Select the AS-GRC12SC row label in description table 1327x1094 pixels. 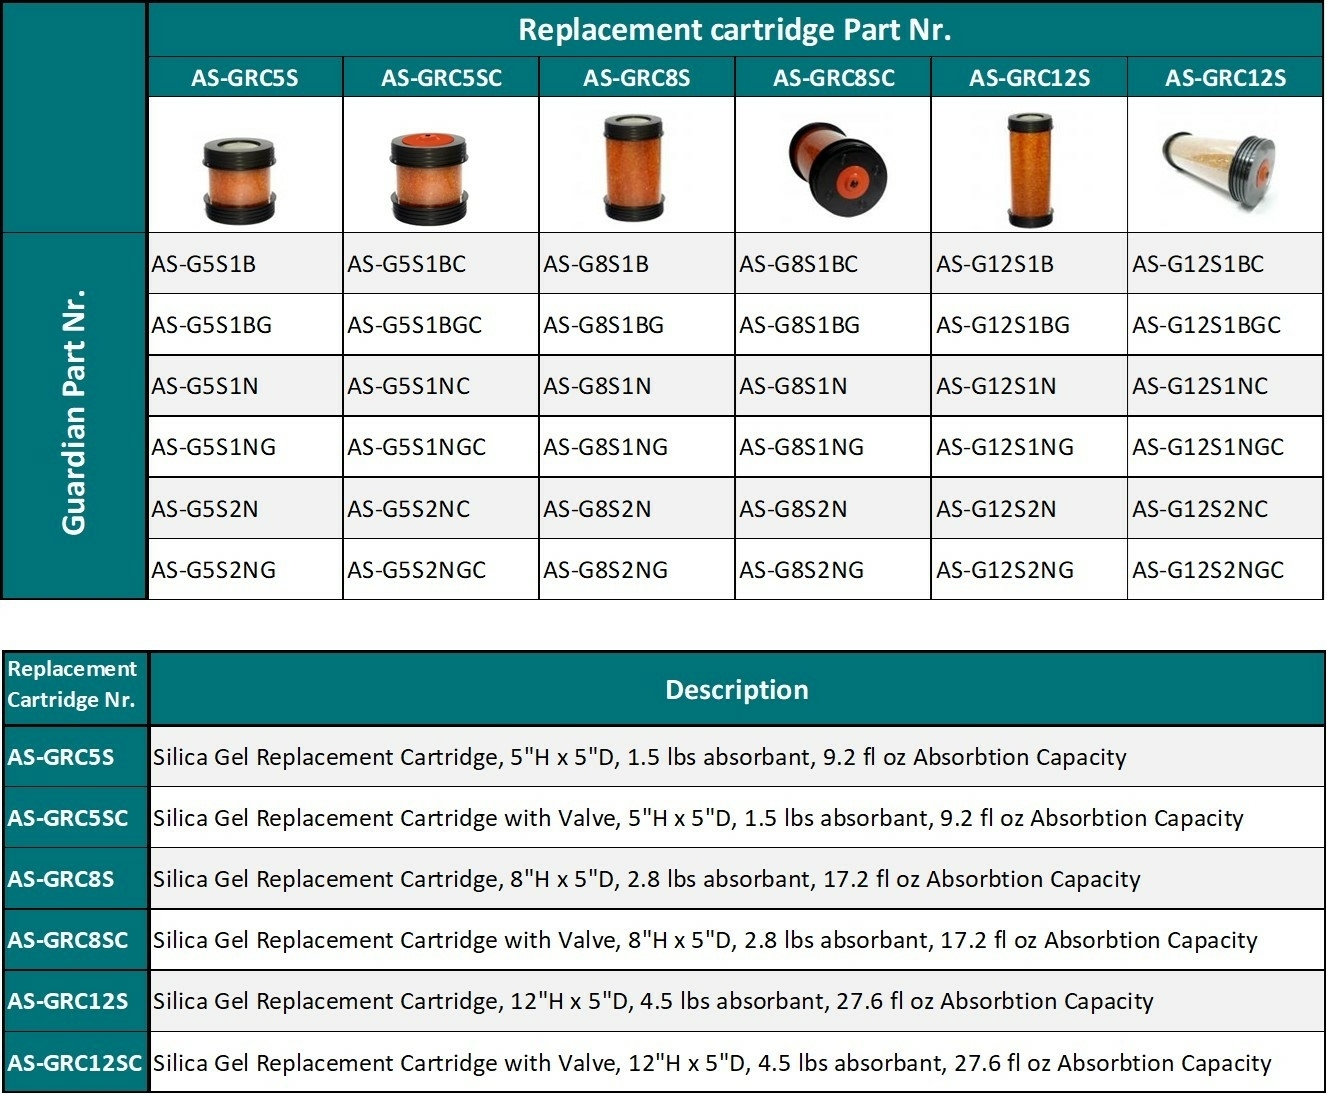[75, 1063]
